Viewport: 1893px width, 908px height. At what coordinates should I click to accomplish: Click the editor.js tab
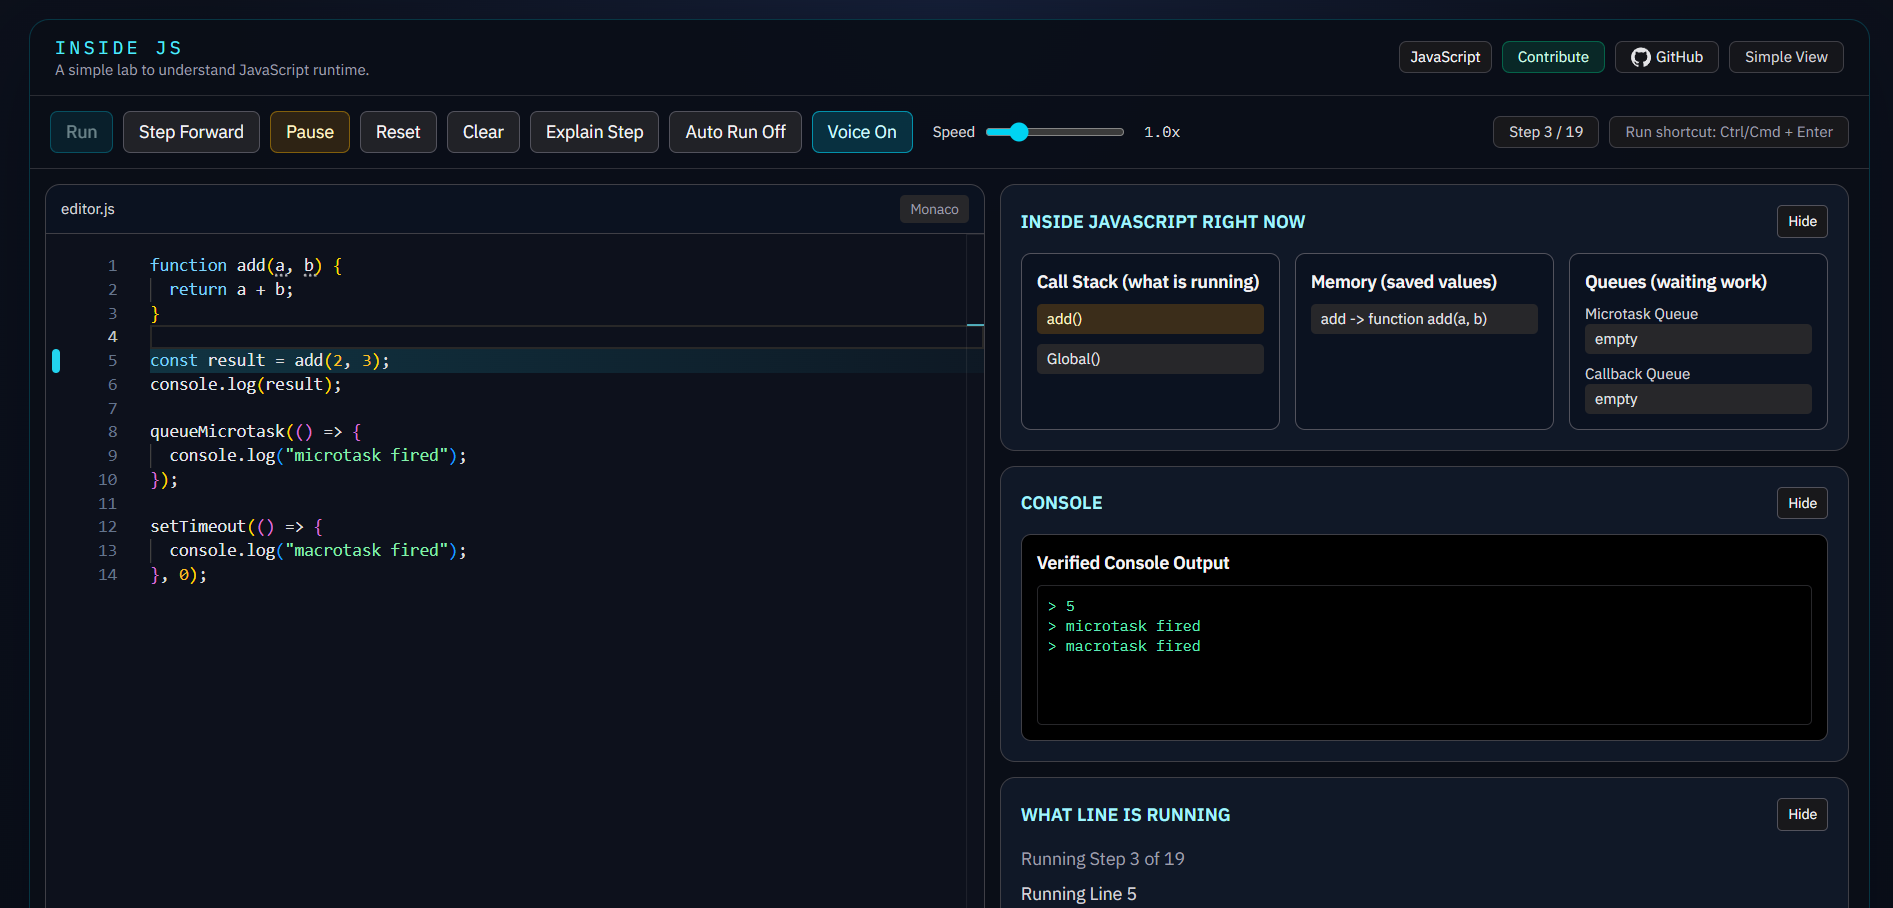88,209
